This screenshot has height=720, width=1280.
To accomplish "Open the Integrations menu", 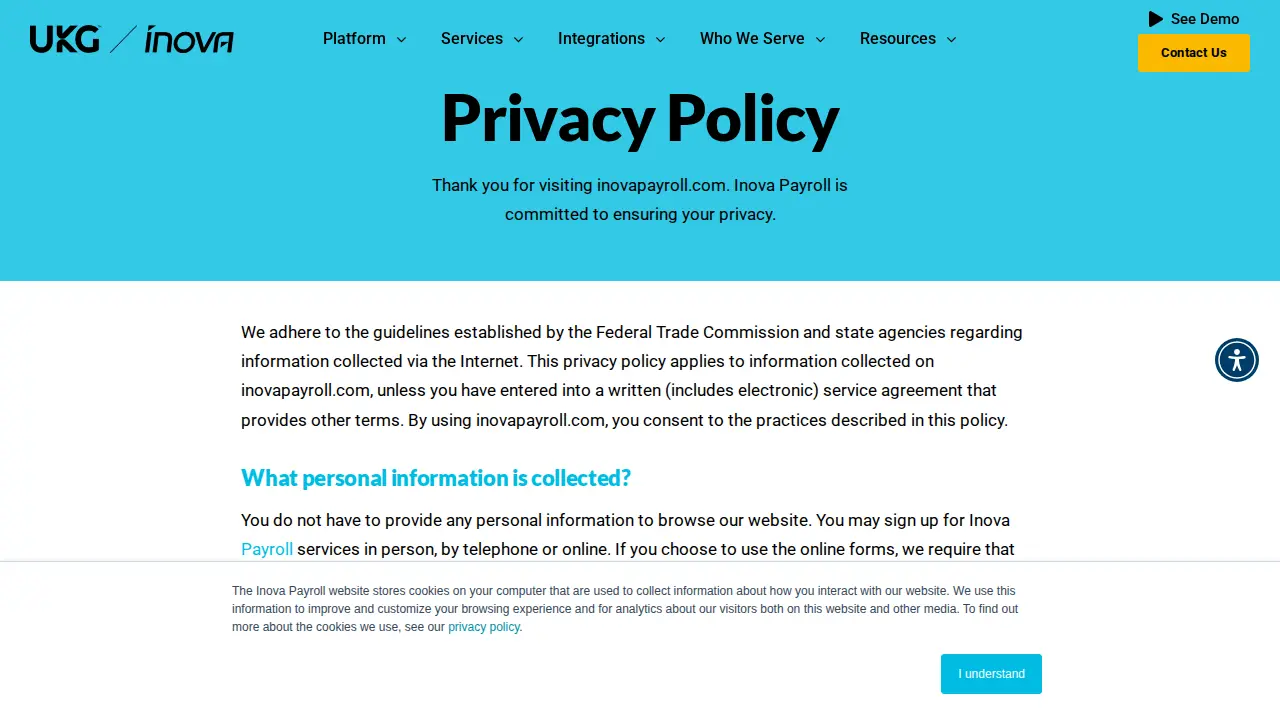I will click(601, 39).
